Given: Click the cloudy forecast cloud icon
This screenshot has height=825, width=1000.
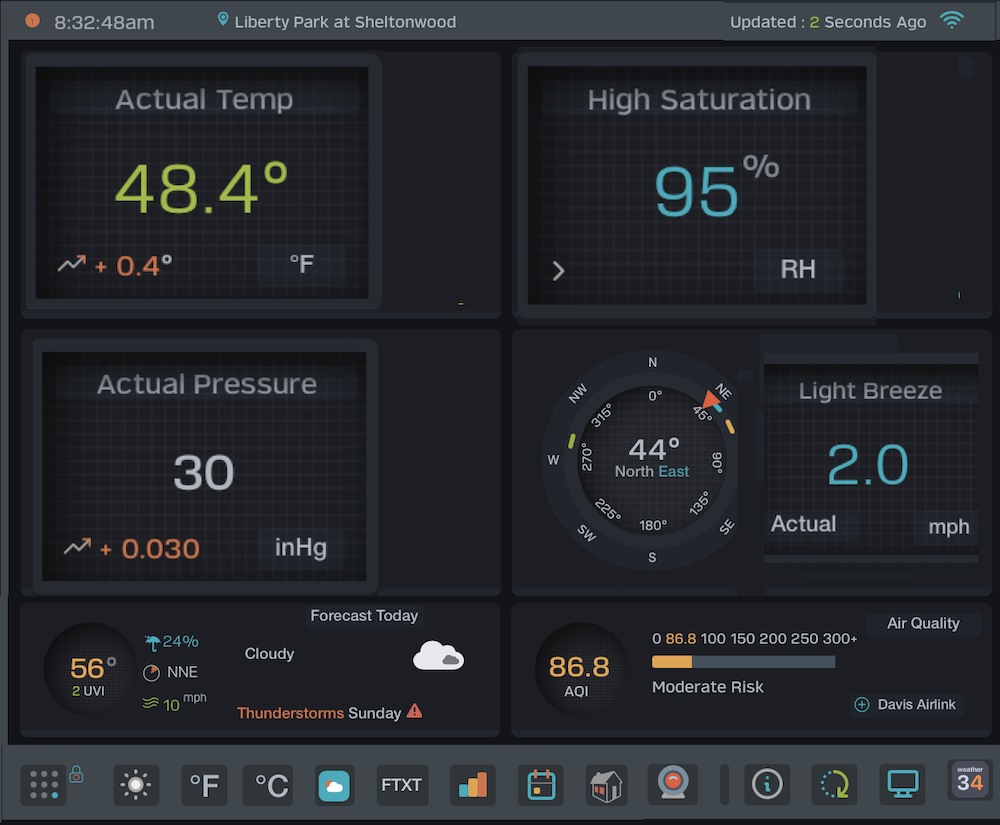Looking at the screenshot, I should point(439,656).
